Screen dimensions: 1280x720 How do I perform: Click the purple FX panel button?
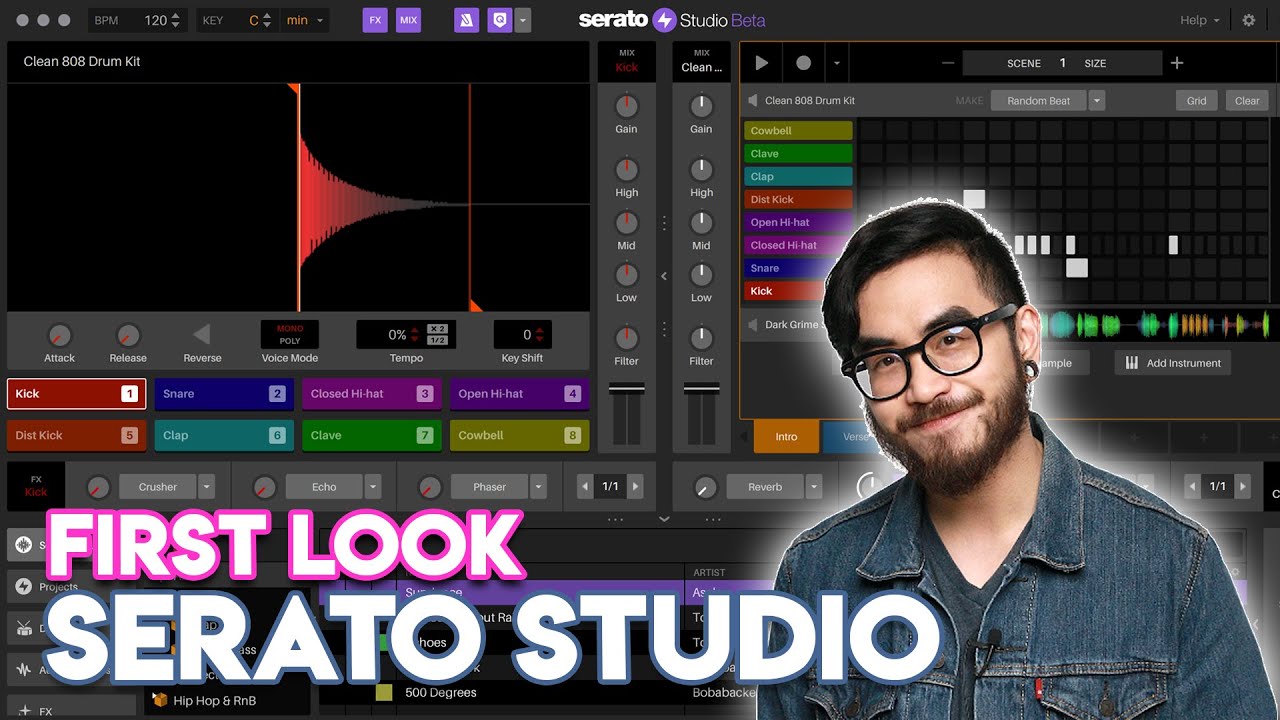pos(375,20)
